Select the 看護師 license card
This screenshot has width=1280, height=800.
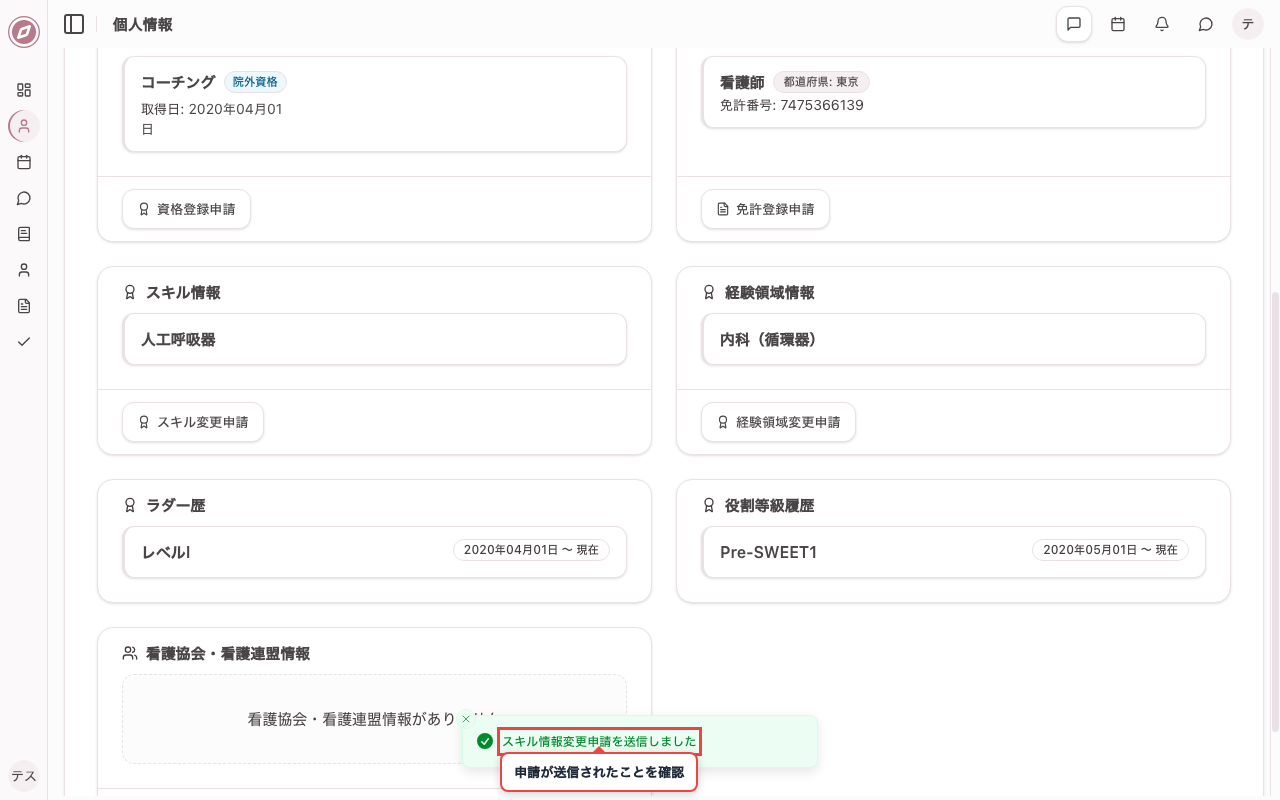point(953,92)
